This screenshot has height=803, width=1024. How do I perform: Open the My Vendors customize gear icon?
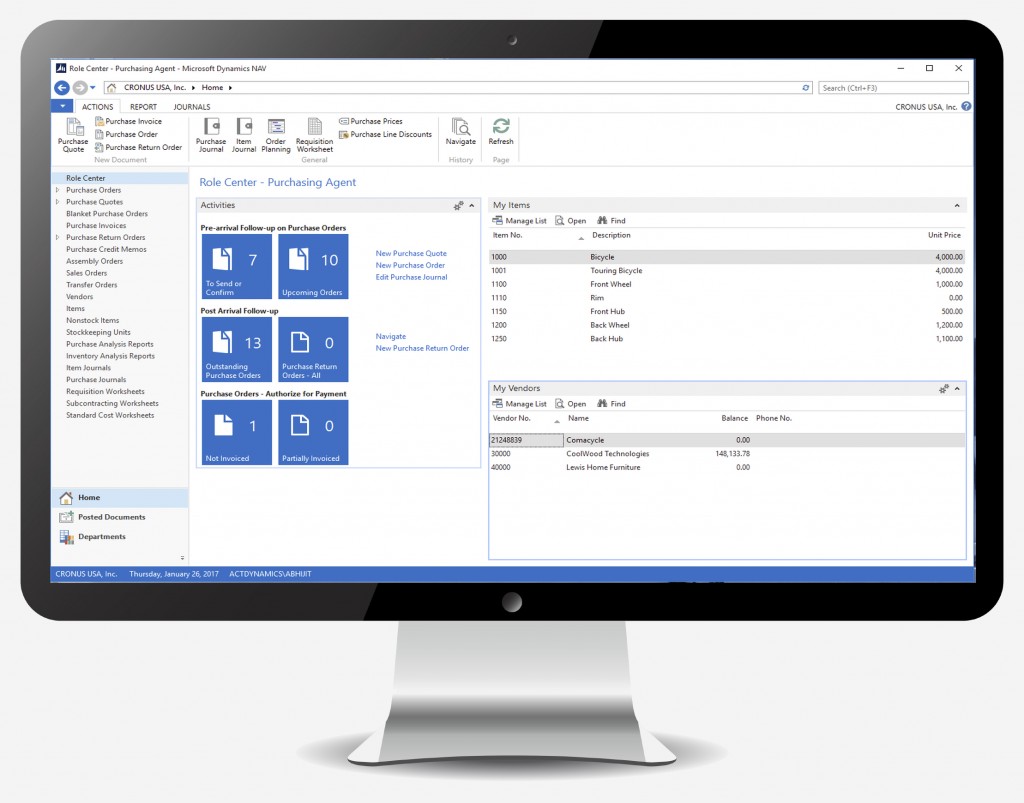coord(944,388)
